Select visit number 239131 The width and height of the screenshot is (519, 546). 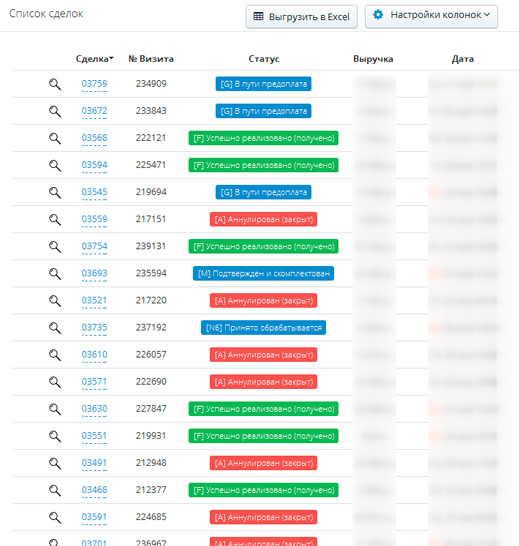coord(151,246)
